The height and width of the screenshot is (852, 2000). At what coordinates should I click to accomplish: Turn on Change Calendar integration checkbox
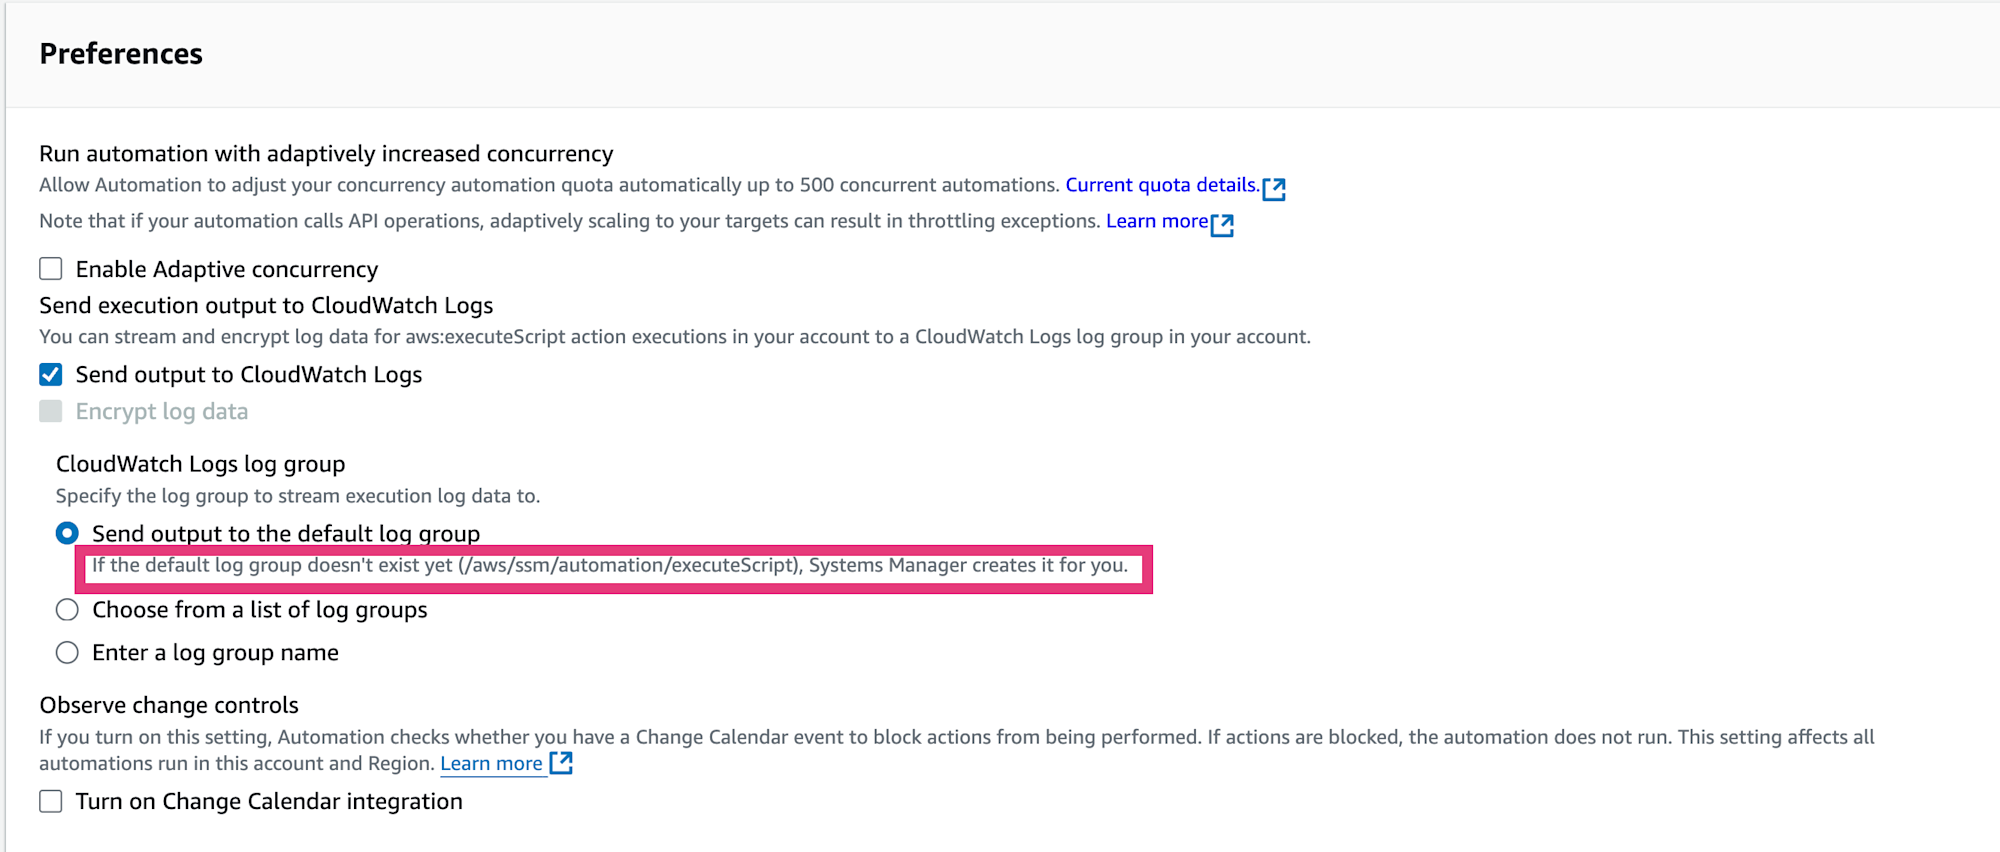(51, 801)
